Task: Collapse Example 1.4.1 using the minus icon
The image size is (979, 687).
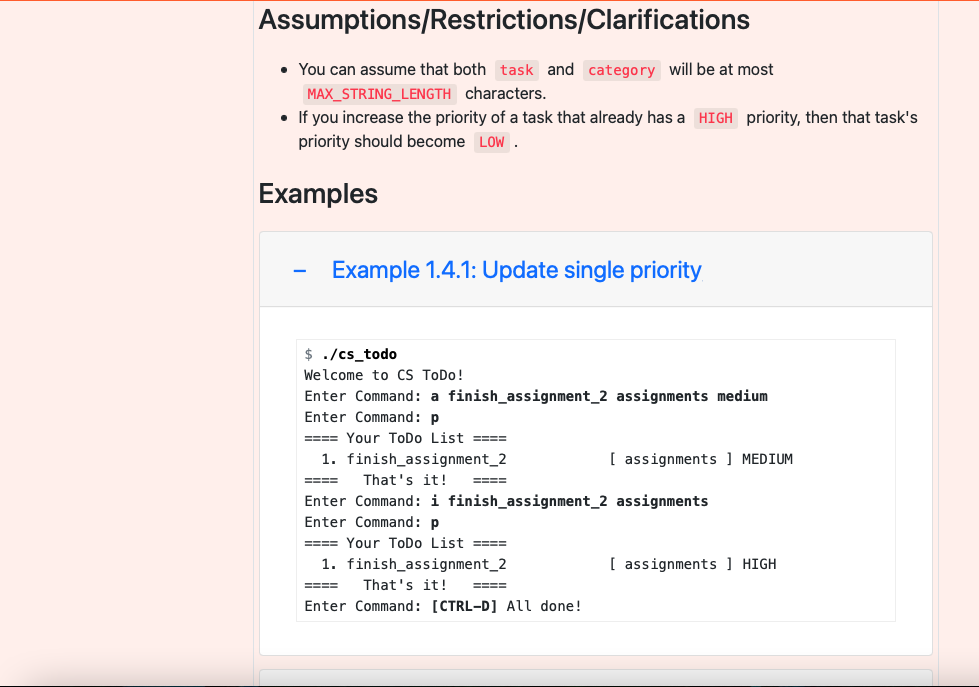Action: point(298,270)
